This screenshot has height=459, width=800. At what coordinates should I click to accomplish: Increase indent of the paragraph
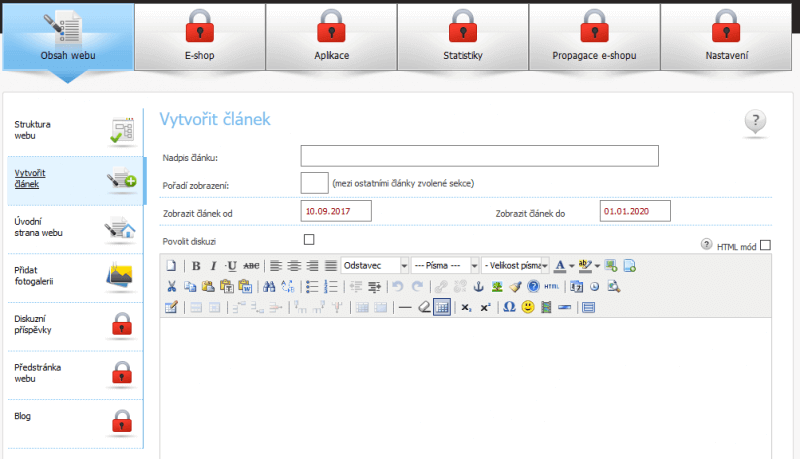point(374,287)
